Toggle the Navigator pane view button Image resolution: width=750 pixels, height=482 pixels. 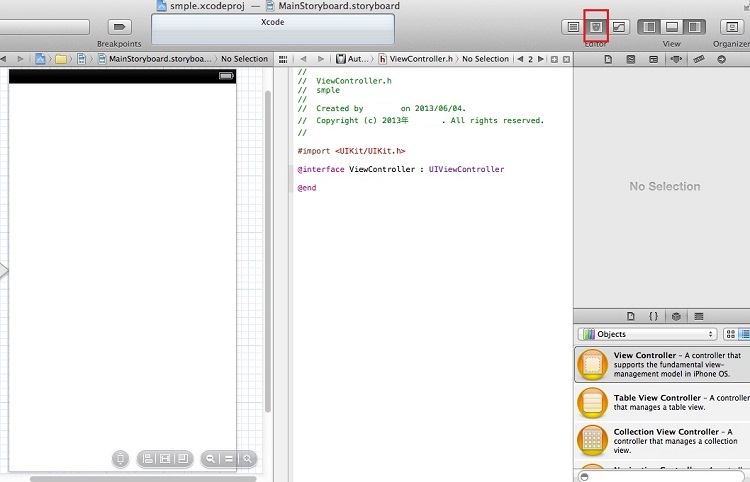pos(649,27)
